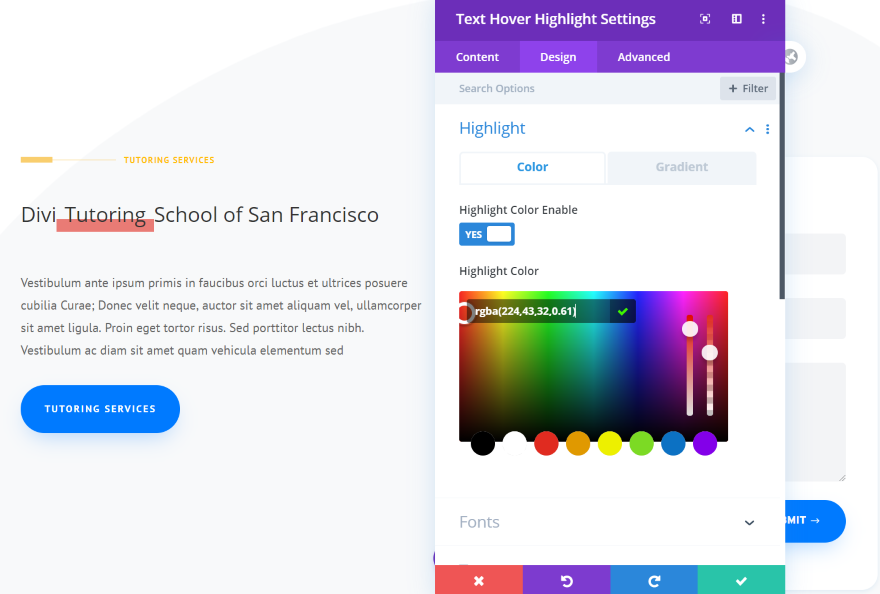The height and width of the screenshot is (594, 880).
Task: Save changes with teal checkmark button
Action: [741, 580]
